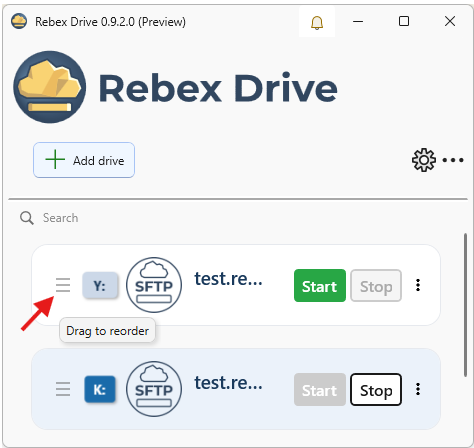Open the notifications bell
Image resolution: width=474 pixels, height=448 pixels.
coord(317,22)
